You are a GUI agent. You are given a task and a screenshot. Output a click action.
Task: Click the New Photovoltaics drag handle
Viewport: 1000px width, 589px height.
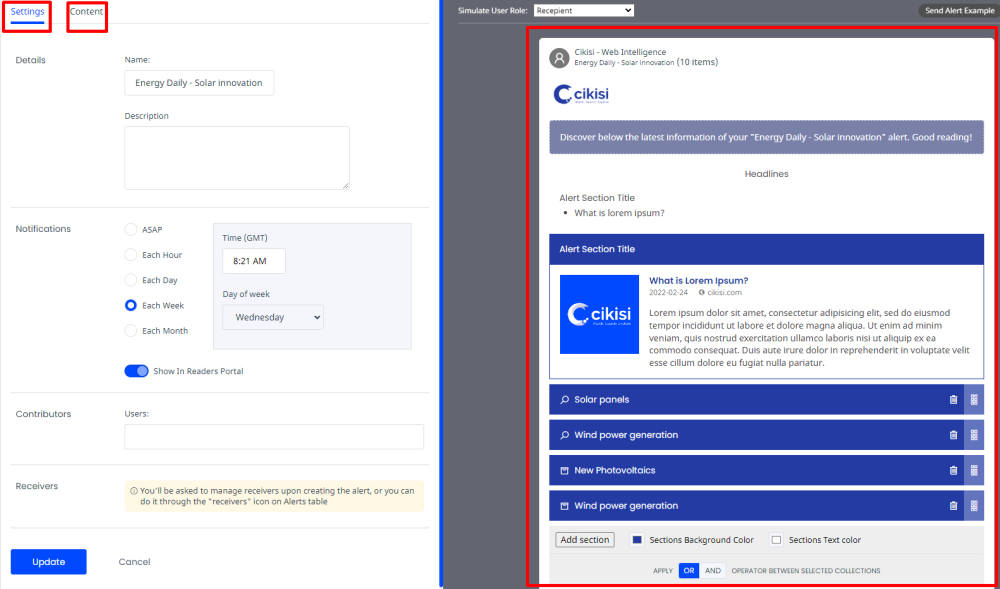pyautogui.click(x=974, y=470)
